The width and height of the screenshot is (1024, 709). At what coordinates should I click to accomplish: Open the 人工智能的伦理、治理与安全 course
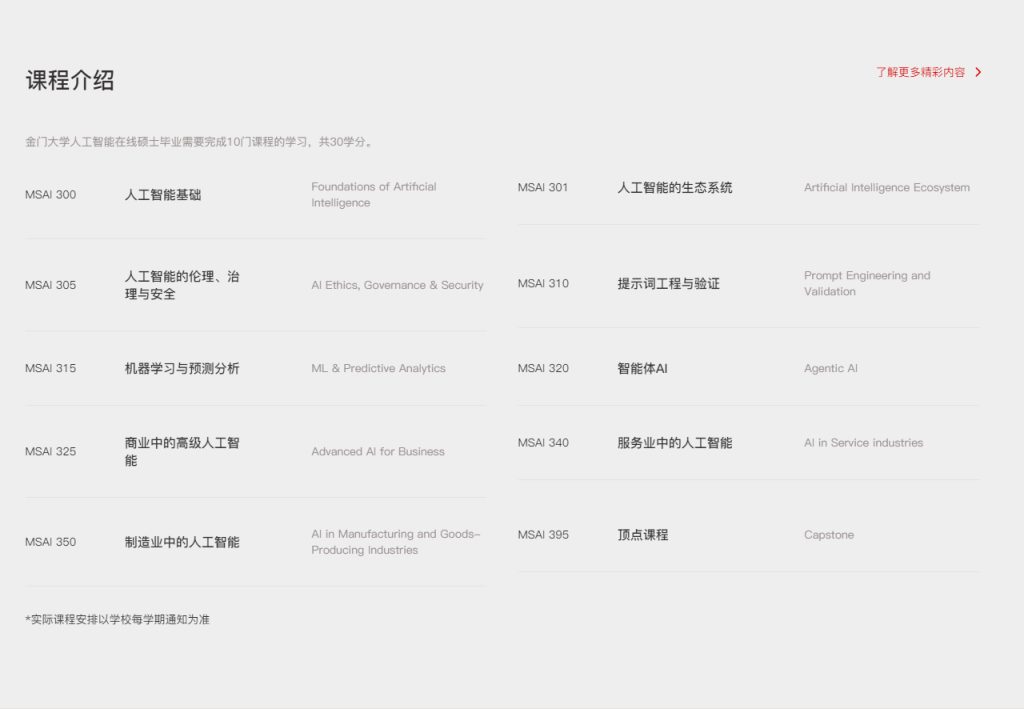(x=182, y=285)
